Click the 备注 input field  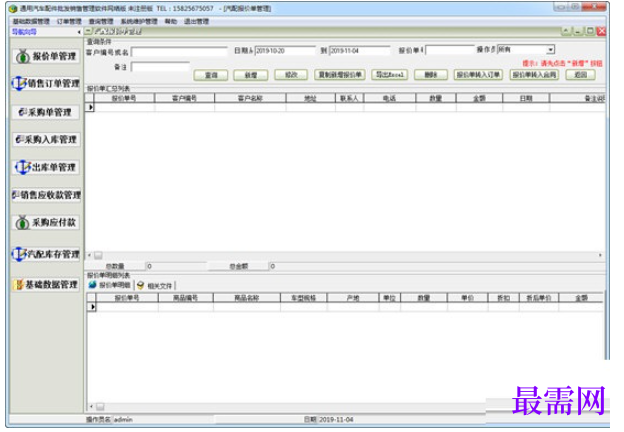160,66
